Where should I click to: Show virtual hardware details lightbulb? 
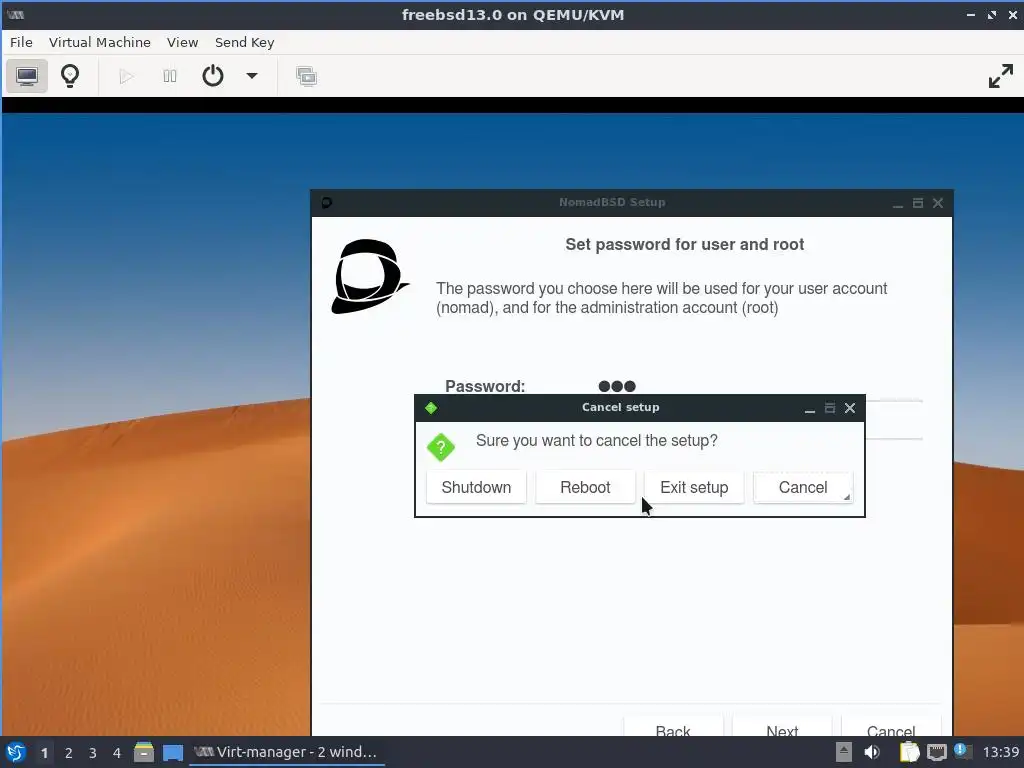coord(70,76)
